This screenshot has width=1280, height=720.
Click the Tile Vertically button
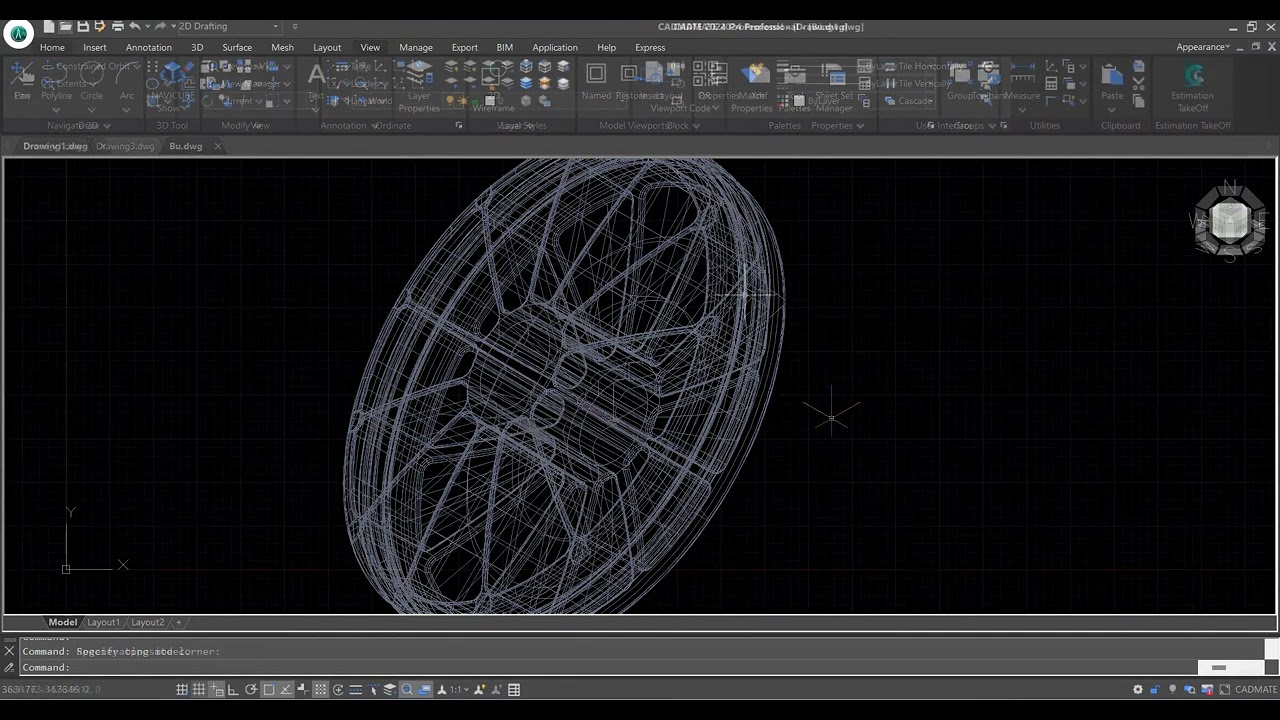click(916, 84)
